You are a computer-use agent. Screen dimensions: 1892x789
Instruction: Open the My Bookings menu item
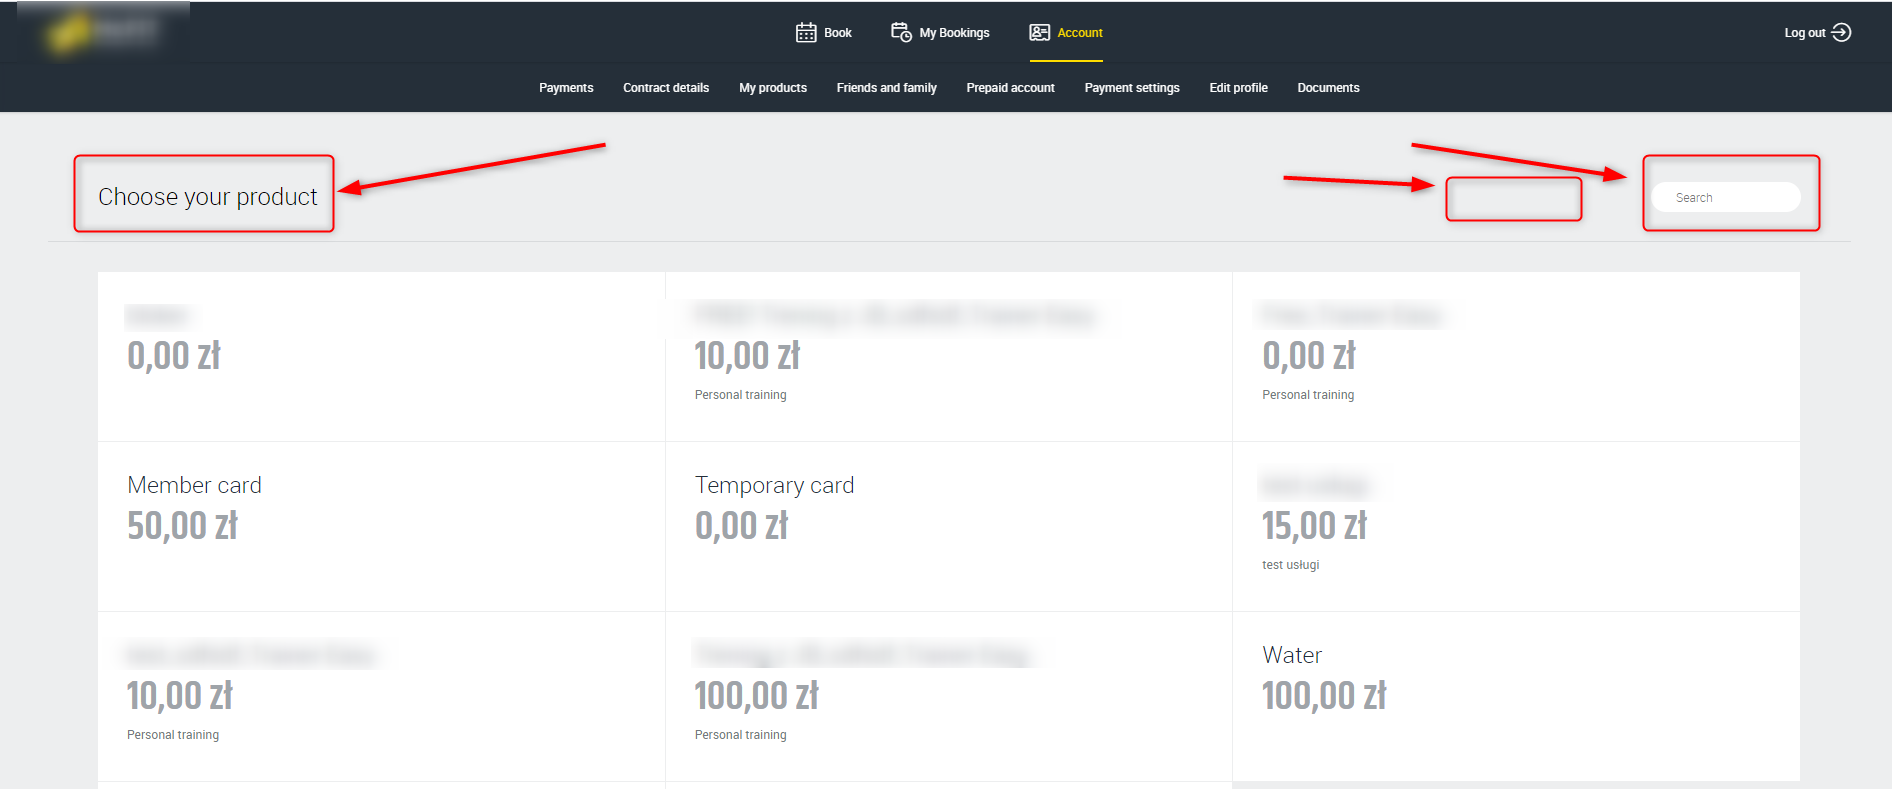pyautogui.click(x=954, y=33)
